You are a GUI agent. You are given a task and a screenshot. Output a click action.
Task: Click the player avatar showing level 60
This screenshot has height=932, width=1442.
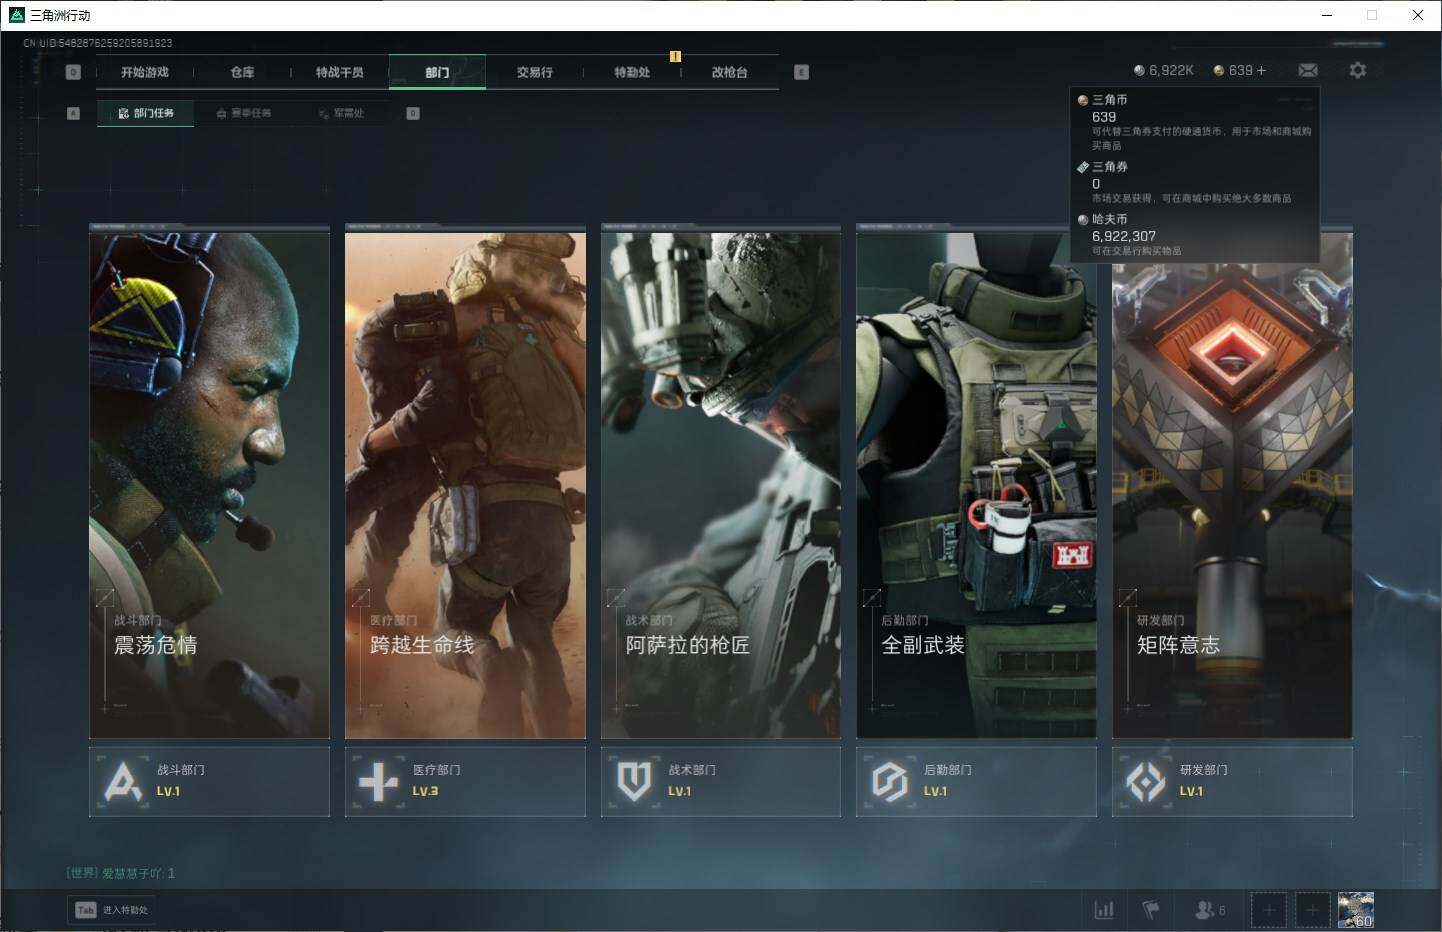pyautogui.click(x=1355, y=909)
